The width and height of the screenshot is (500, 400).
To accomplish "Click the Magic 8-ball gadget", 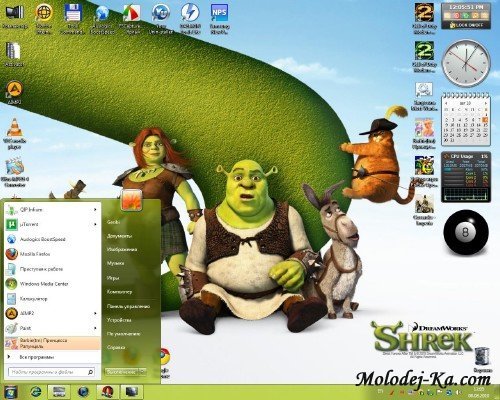I will (466, 232).
